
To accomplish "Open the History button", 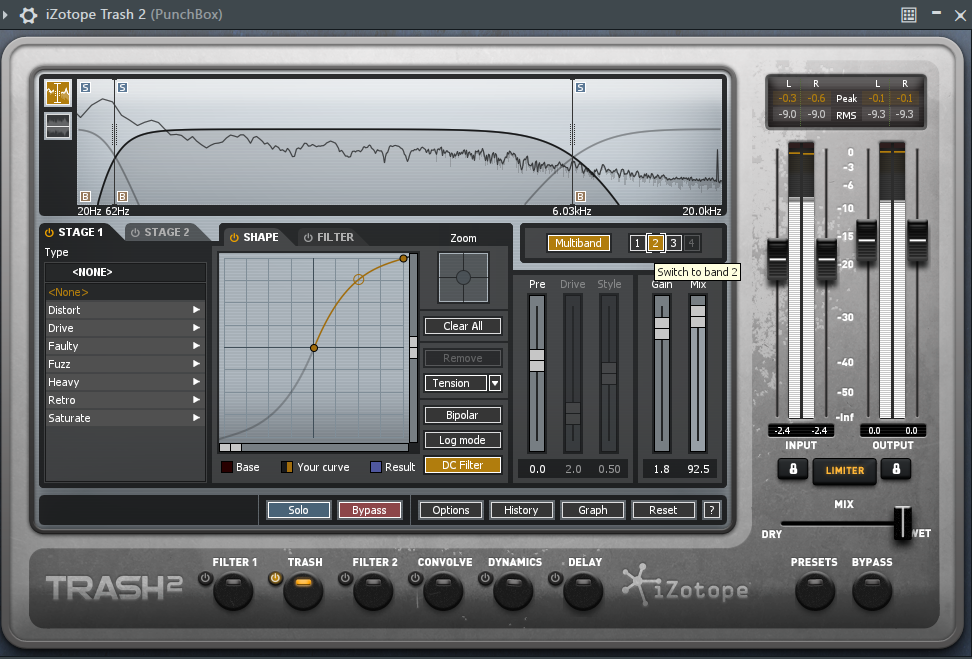I will tap(521, 510).
